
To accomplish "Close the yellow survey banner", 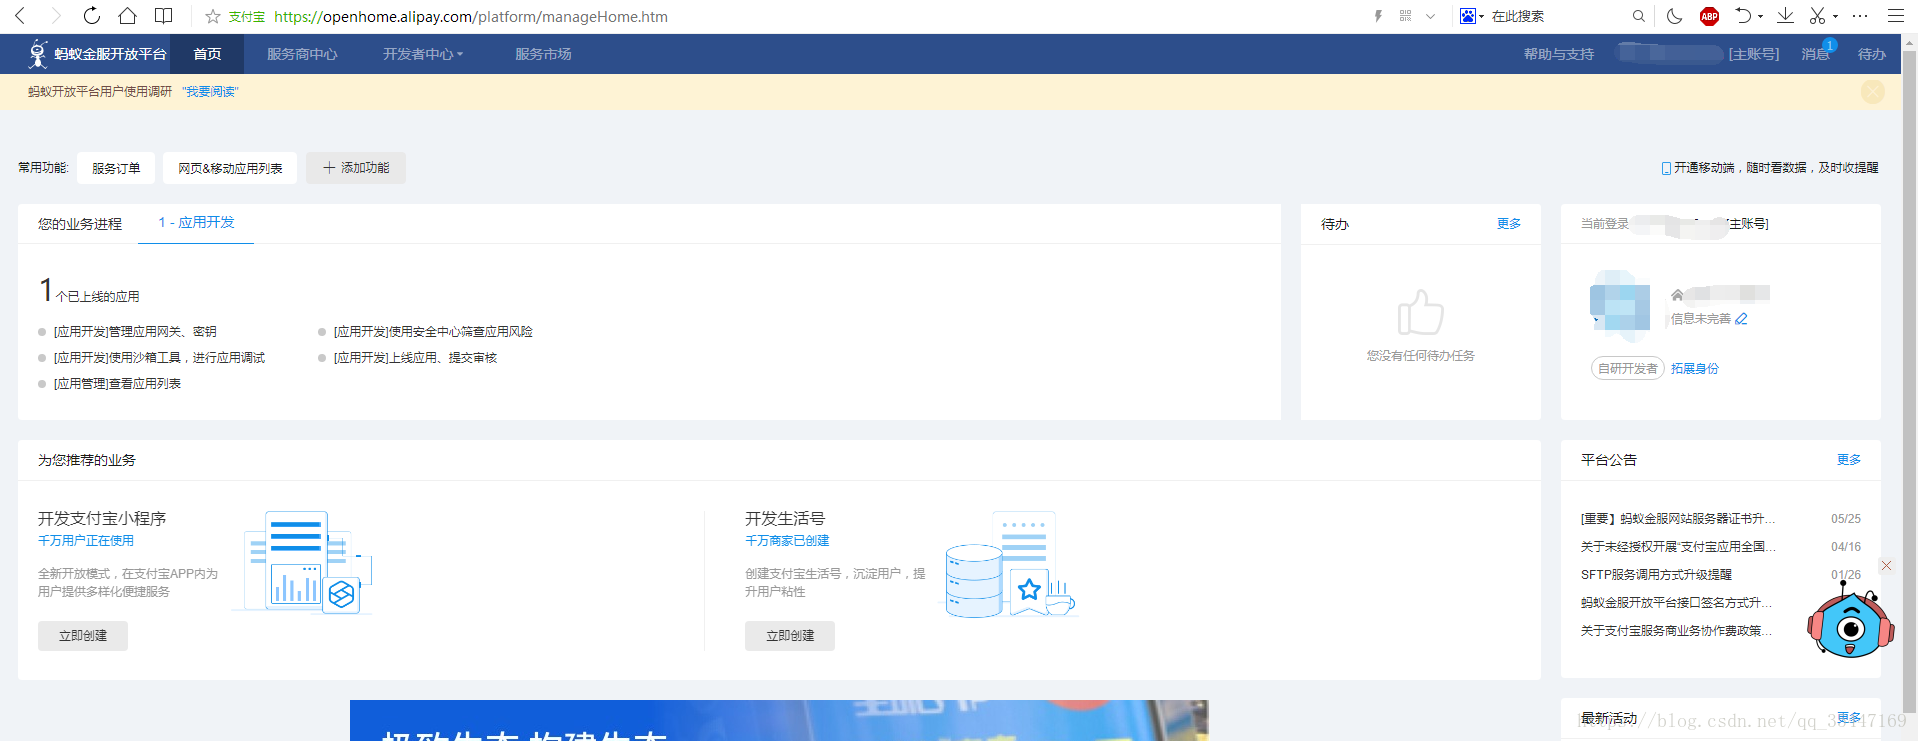I will click(1872, 92).
